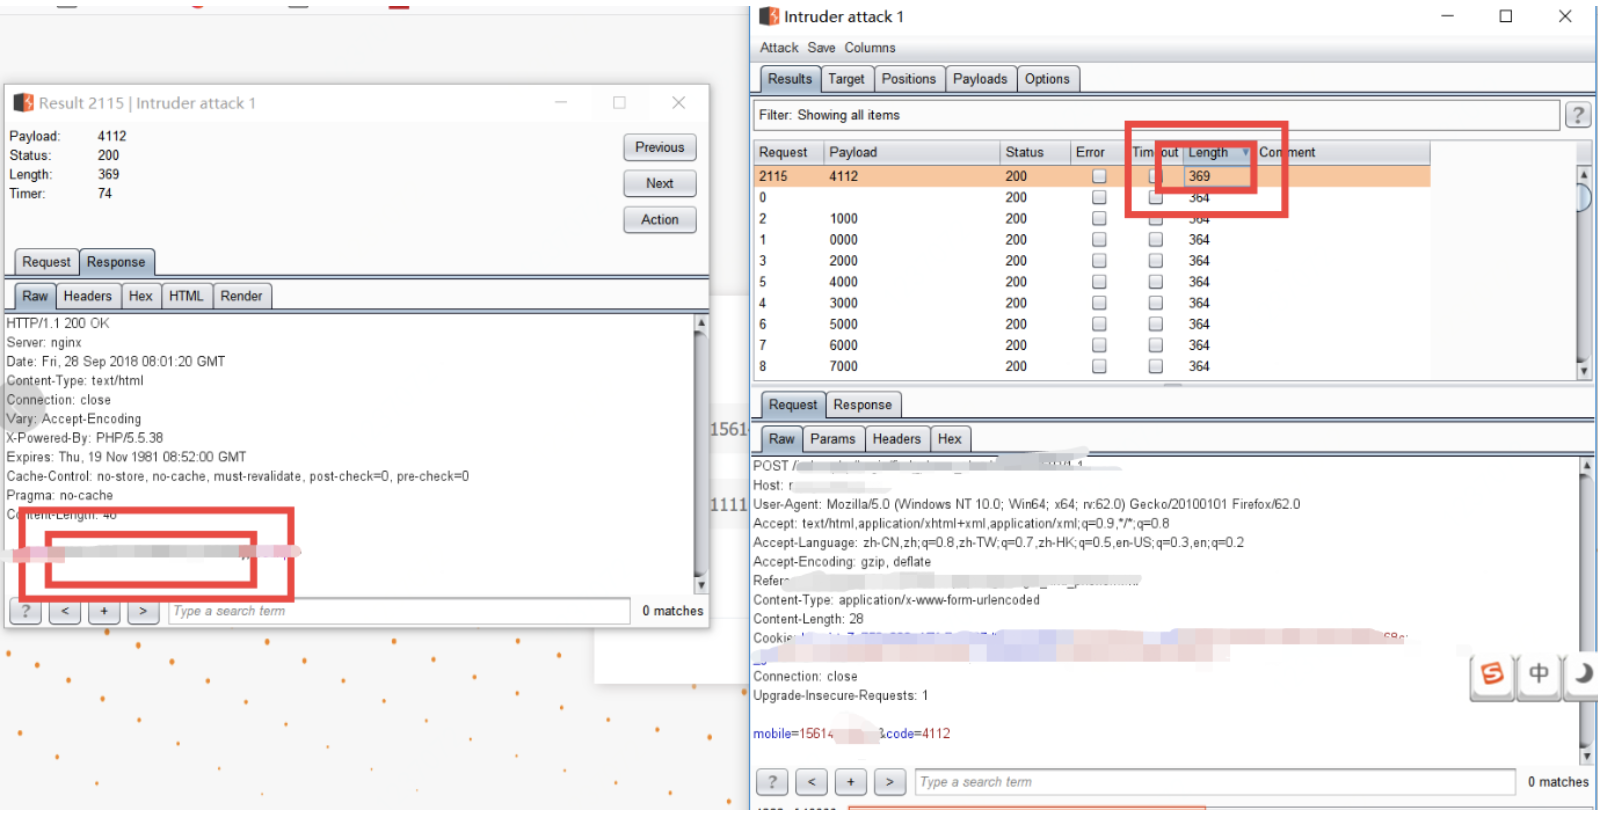Viewport: 1598px width, 814px height.
Task: Toggle Timeout checkbox for payload 1000 row
Action: pos(1155,219)
